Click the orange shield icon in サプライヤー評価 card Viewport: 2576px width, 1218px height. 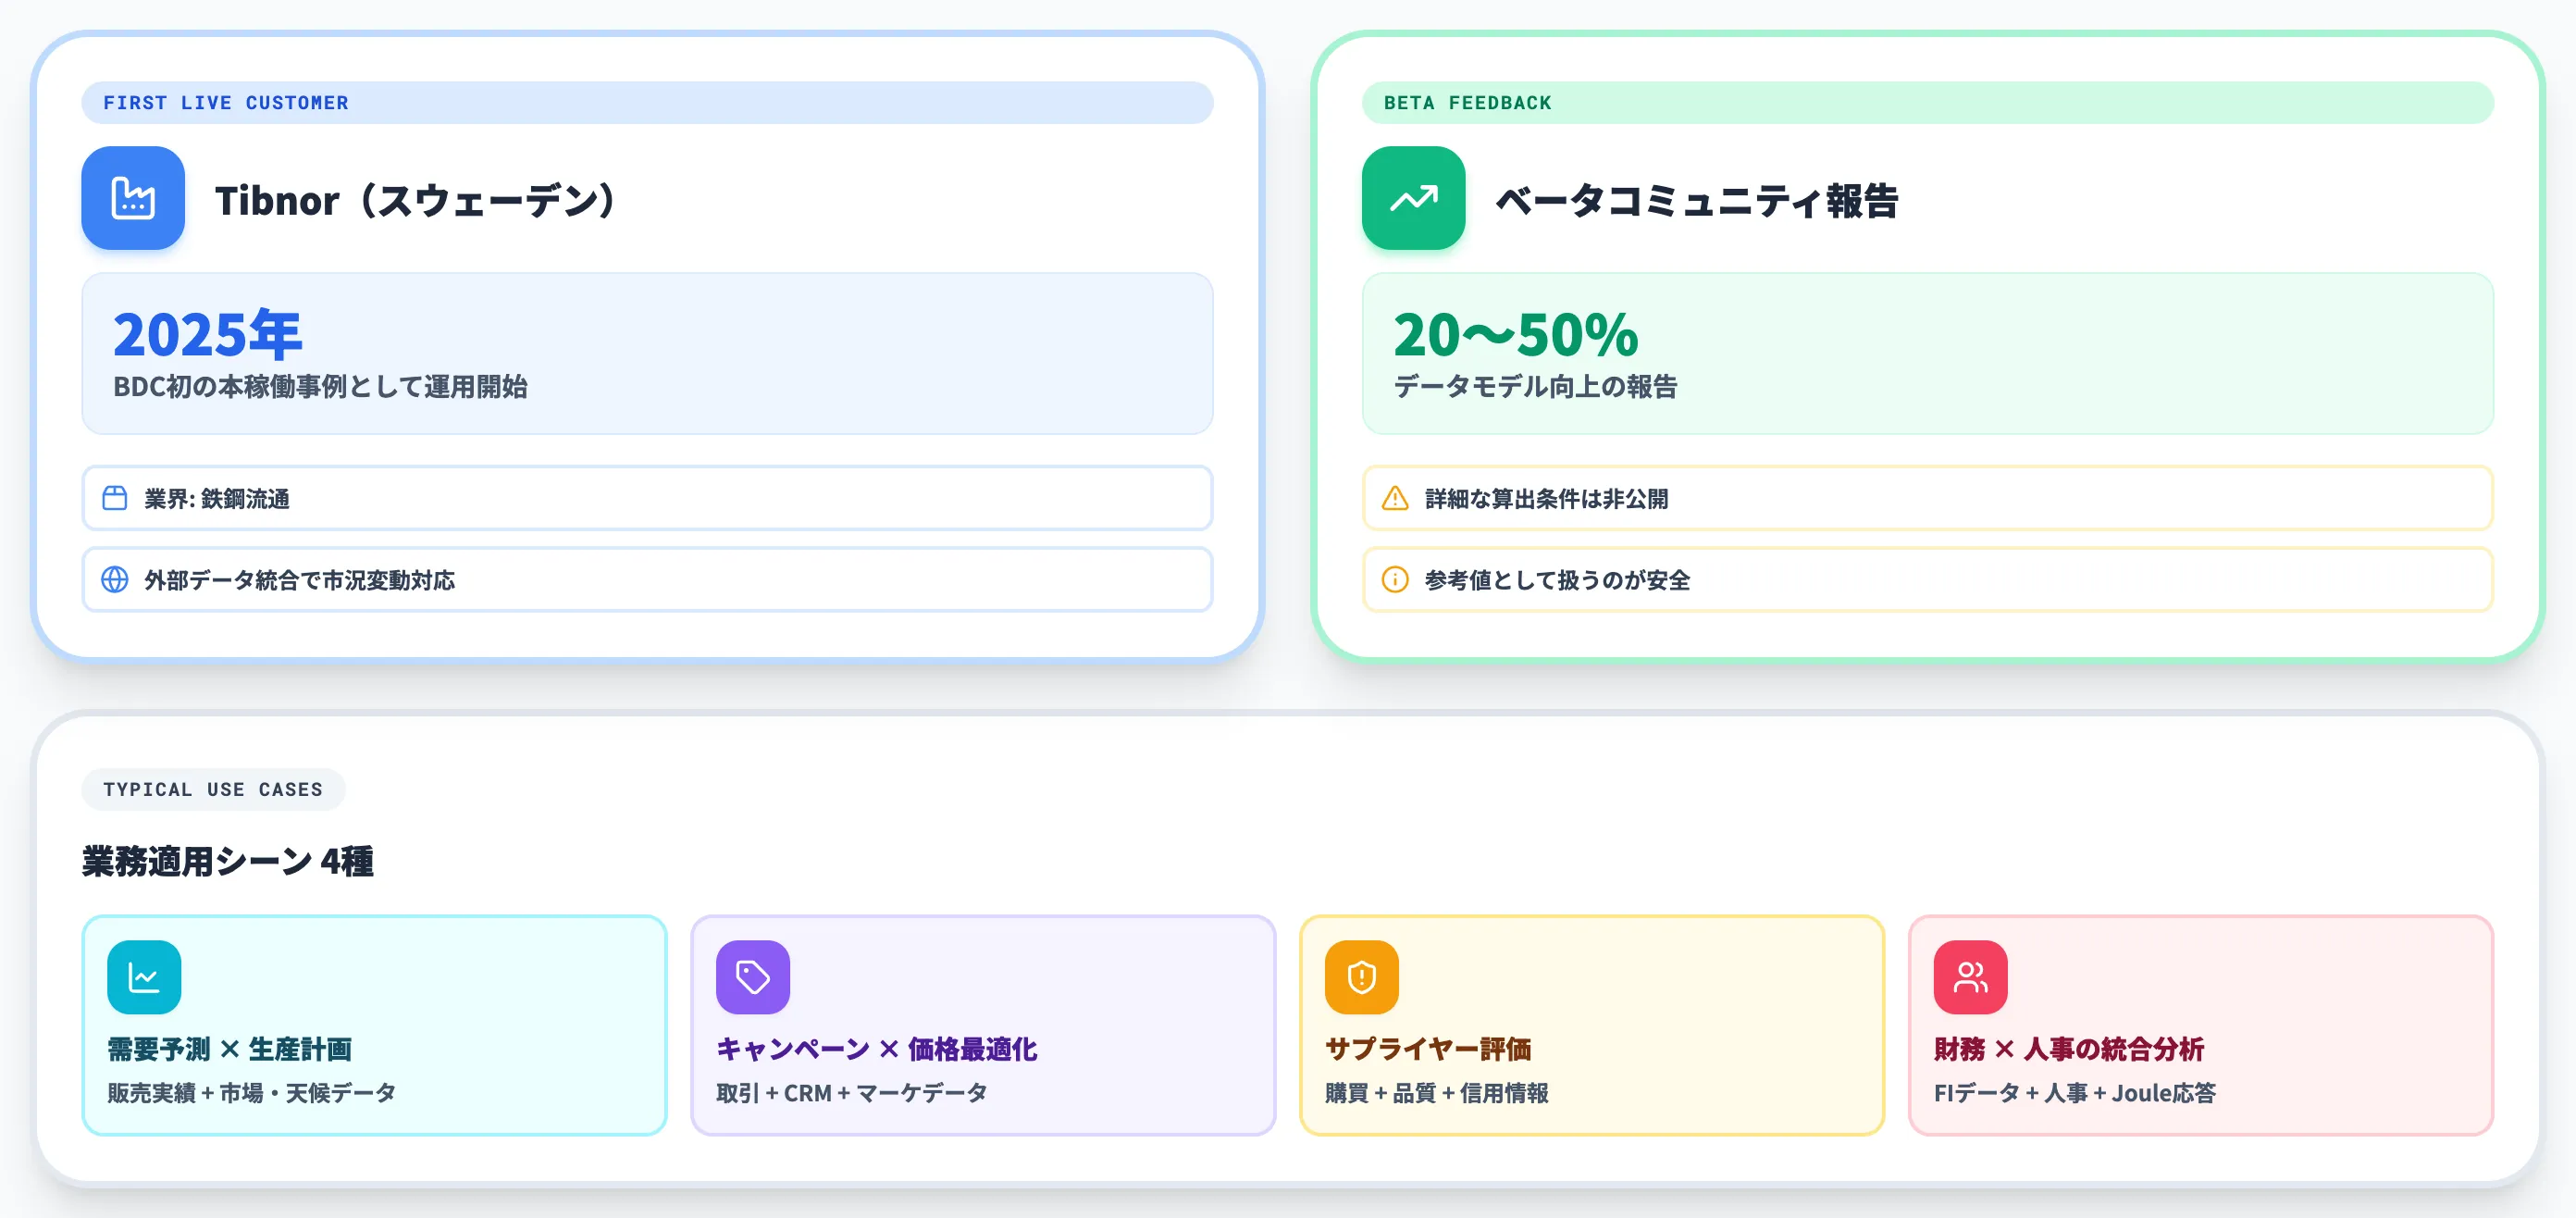click(1362, 977)
